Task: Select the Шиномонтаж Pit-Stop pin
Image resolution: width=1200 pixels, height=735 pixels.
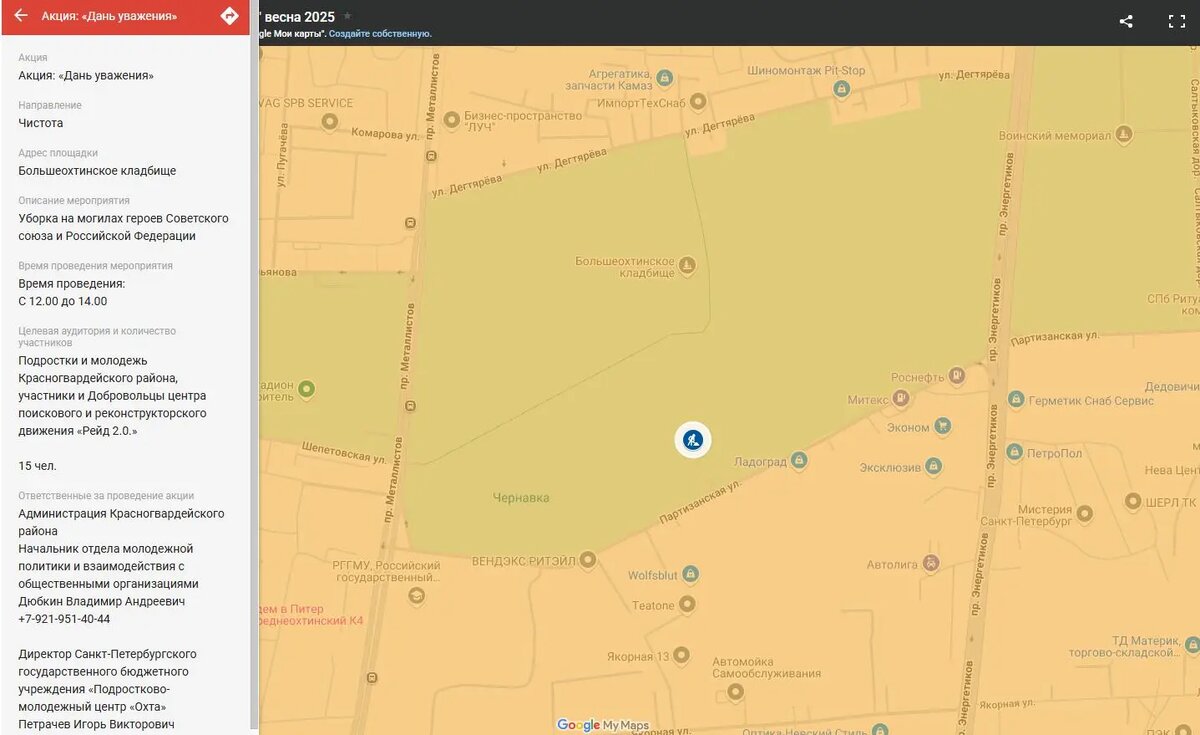Action: tap(841, 89)
